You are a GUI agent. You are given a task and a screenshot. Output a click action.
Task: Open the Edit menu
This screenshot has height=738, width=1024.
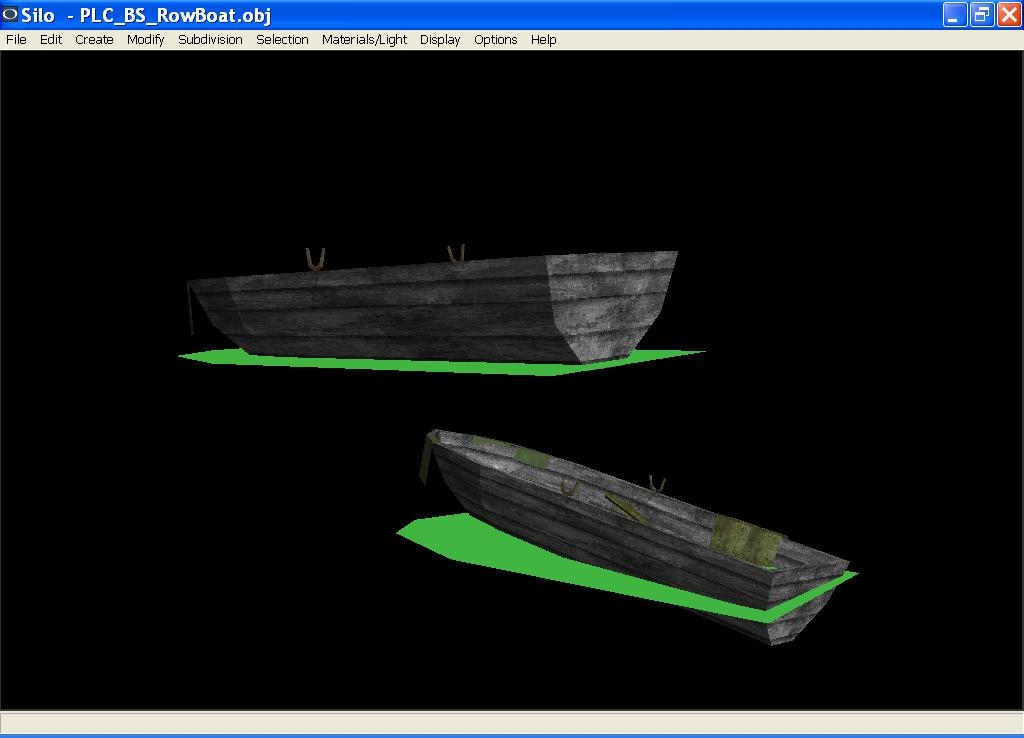pyautogui.click(x=51, y=40)
